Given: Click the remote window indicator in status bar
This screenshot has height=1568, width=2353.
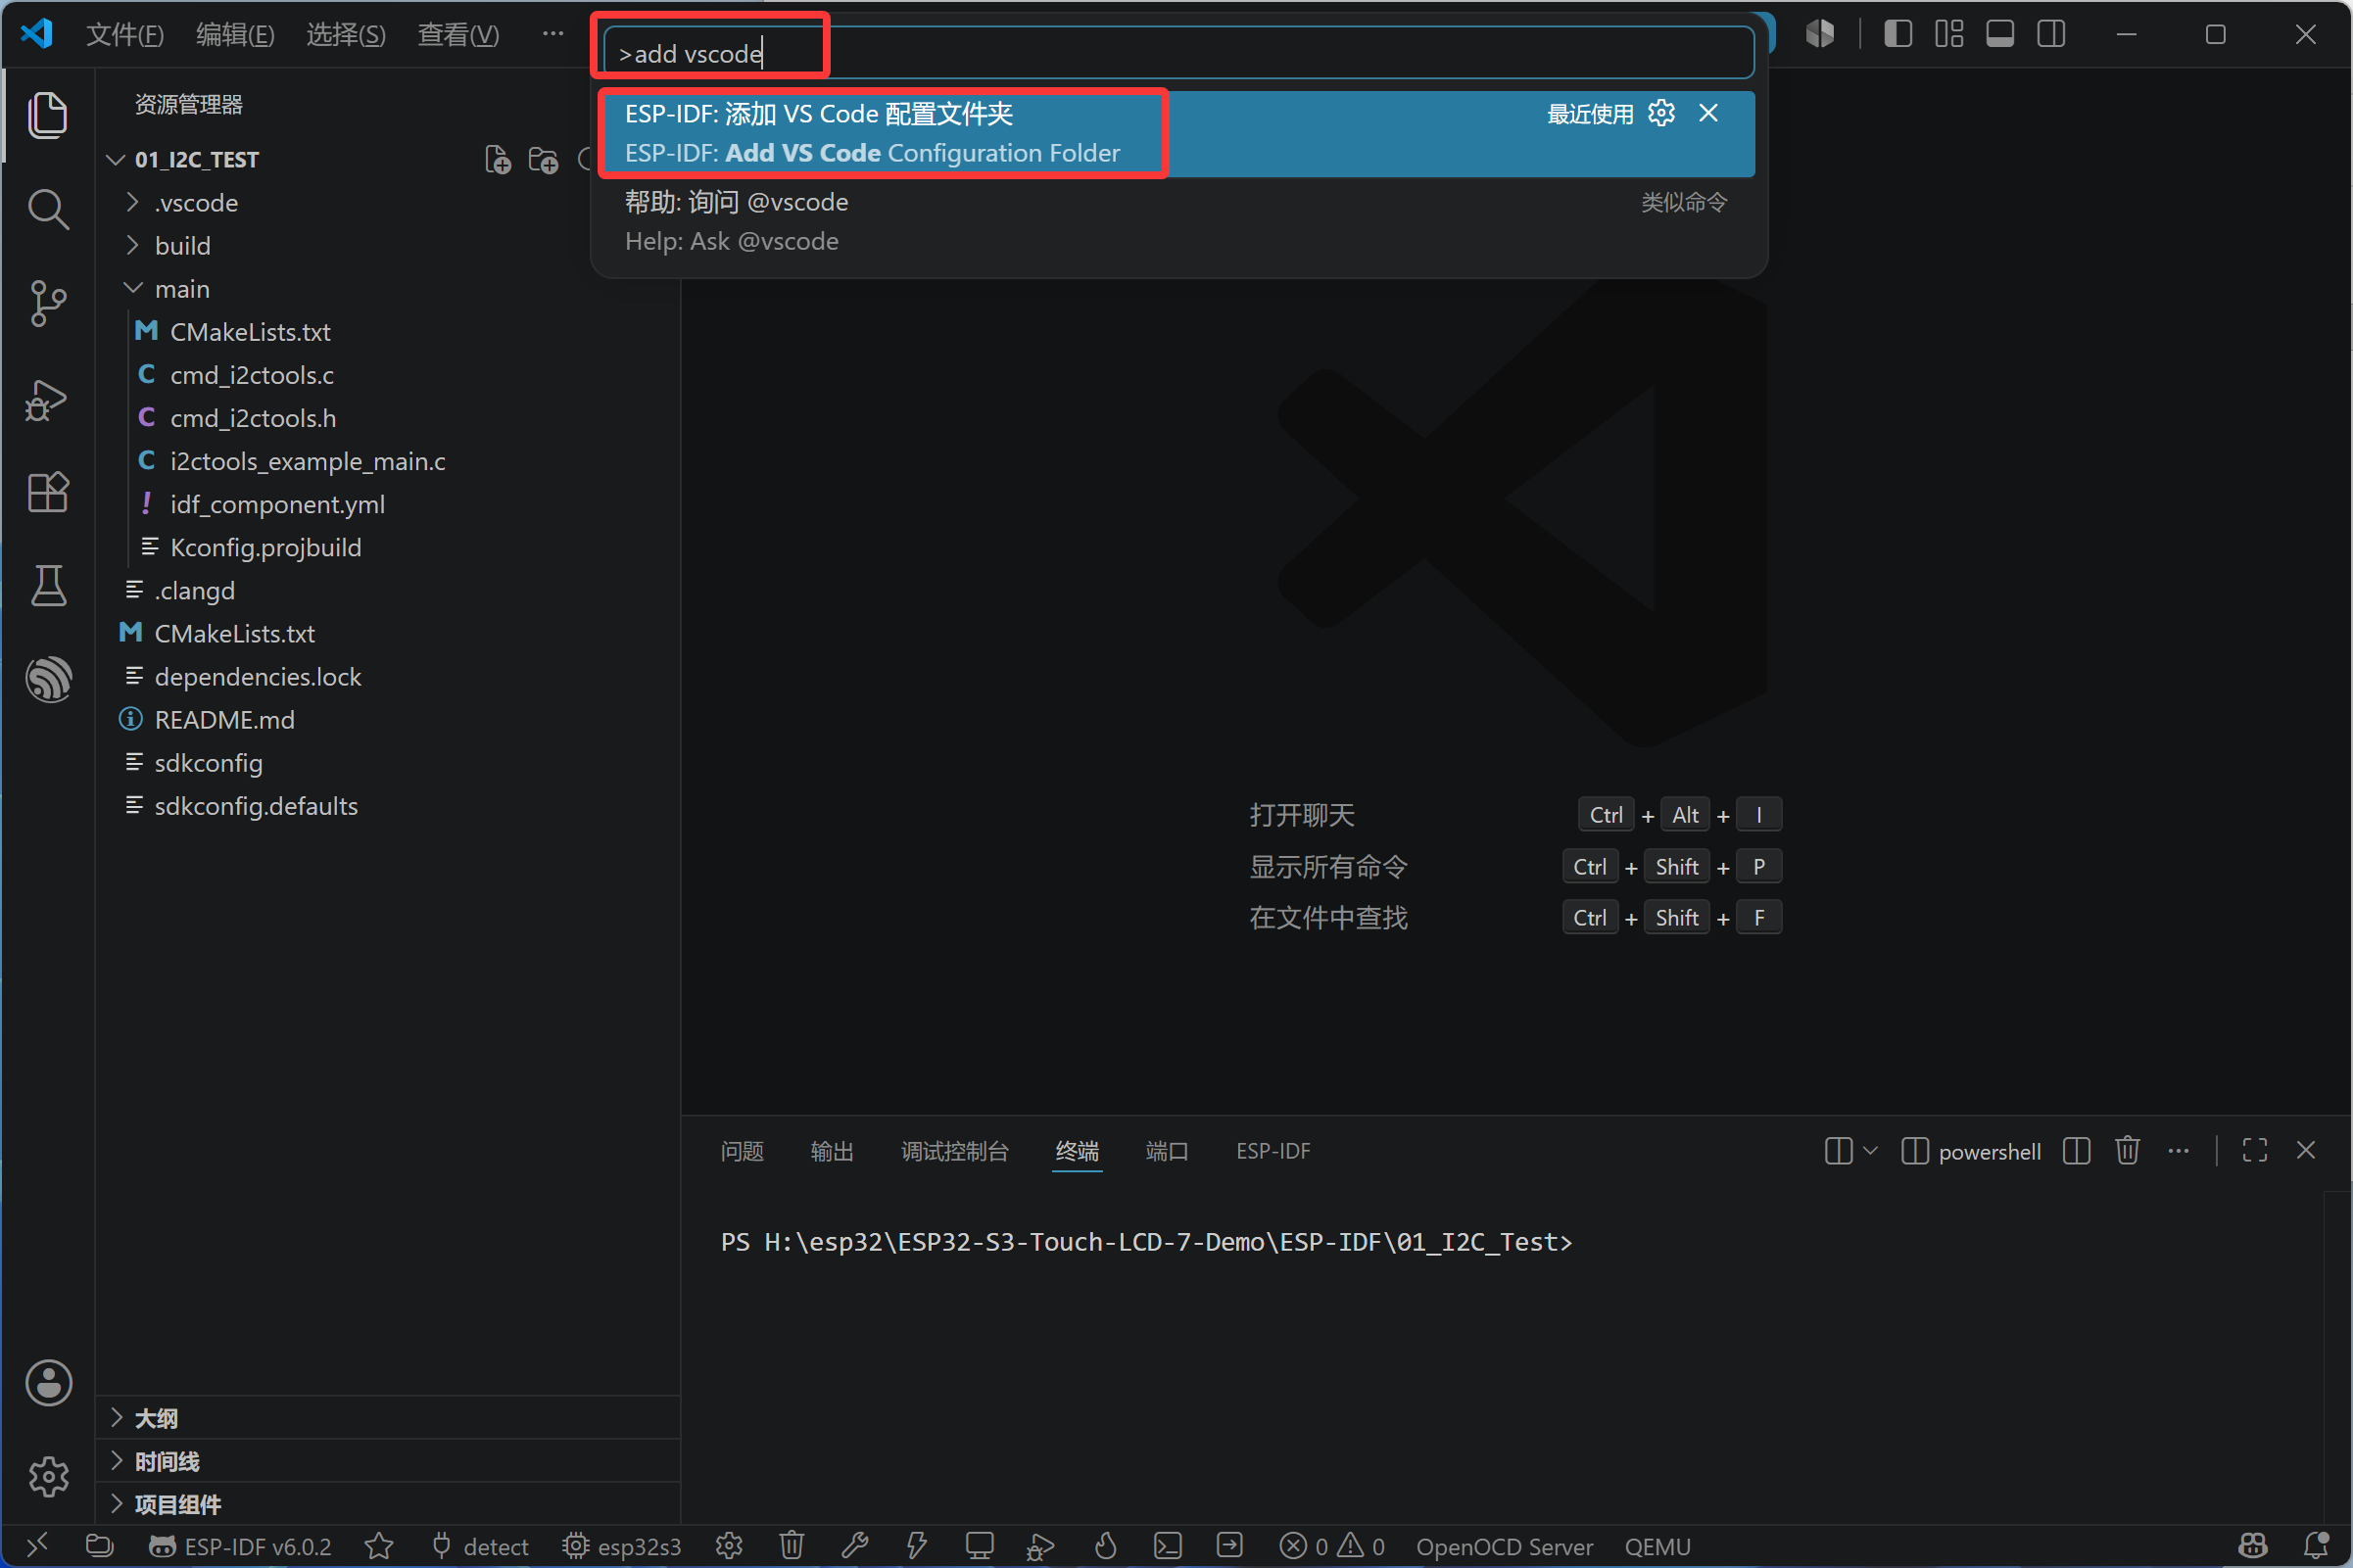Looking at the screenshot, I should pyautogui.click(x=37, y=1546).
